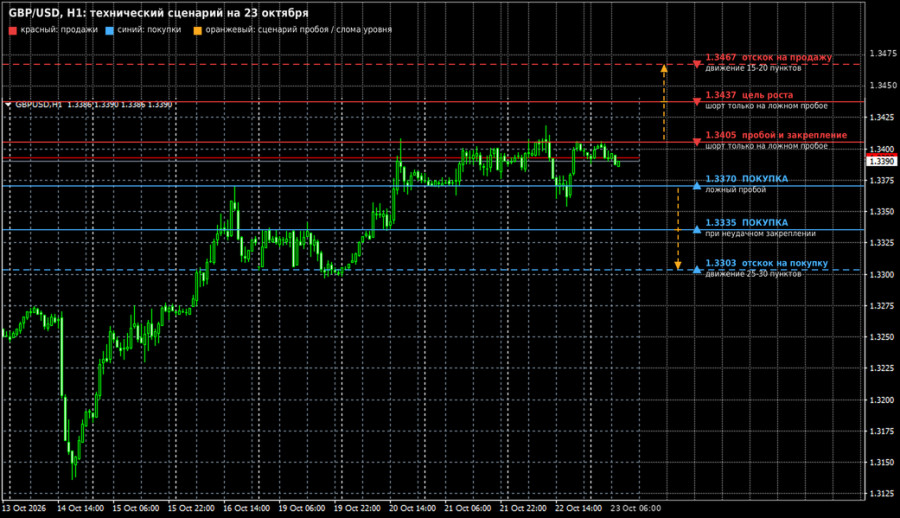
Task: Click the legend text 'синий: покупки'
Action: click(x=149, y=29)
